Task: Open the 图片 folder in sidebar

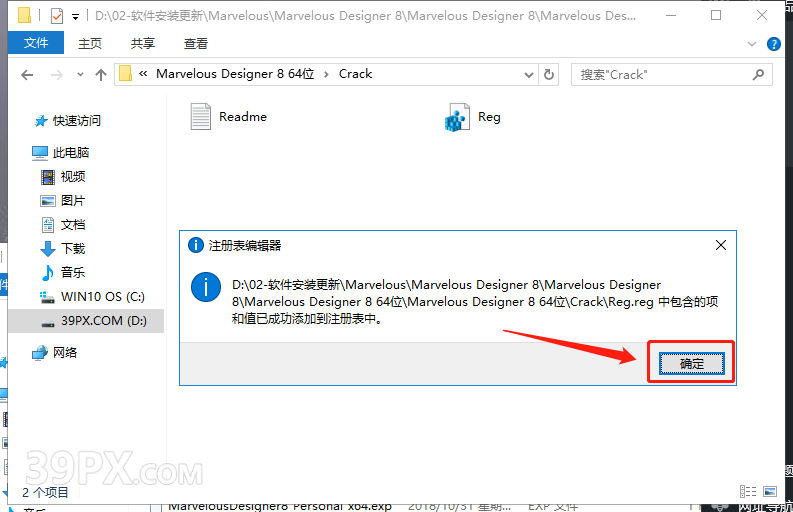Action: point(62,200)
